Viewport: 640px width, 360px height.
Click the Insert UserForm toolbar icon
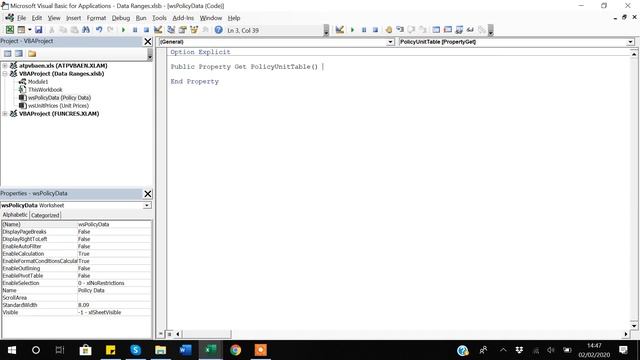click(x=21, y=30)
